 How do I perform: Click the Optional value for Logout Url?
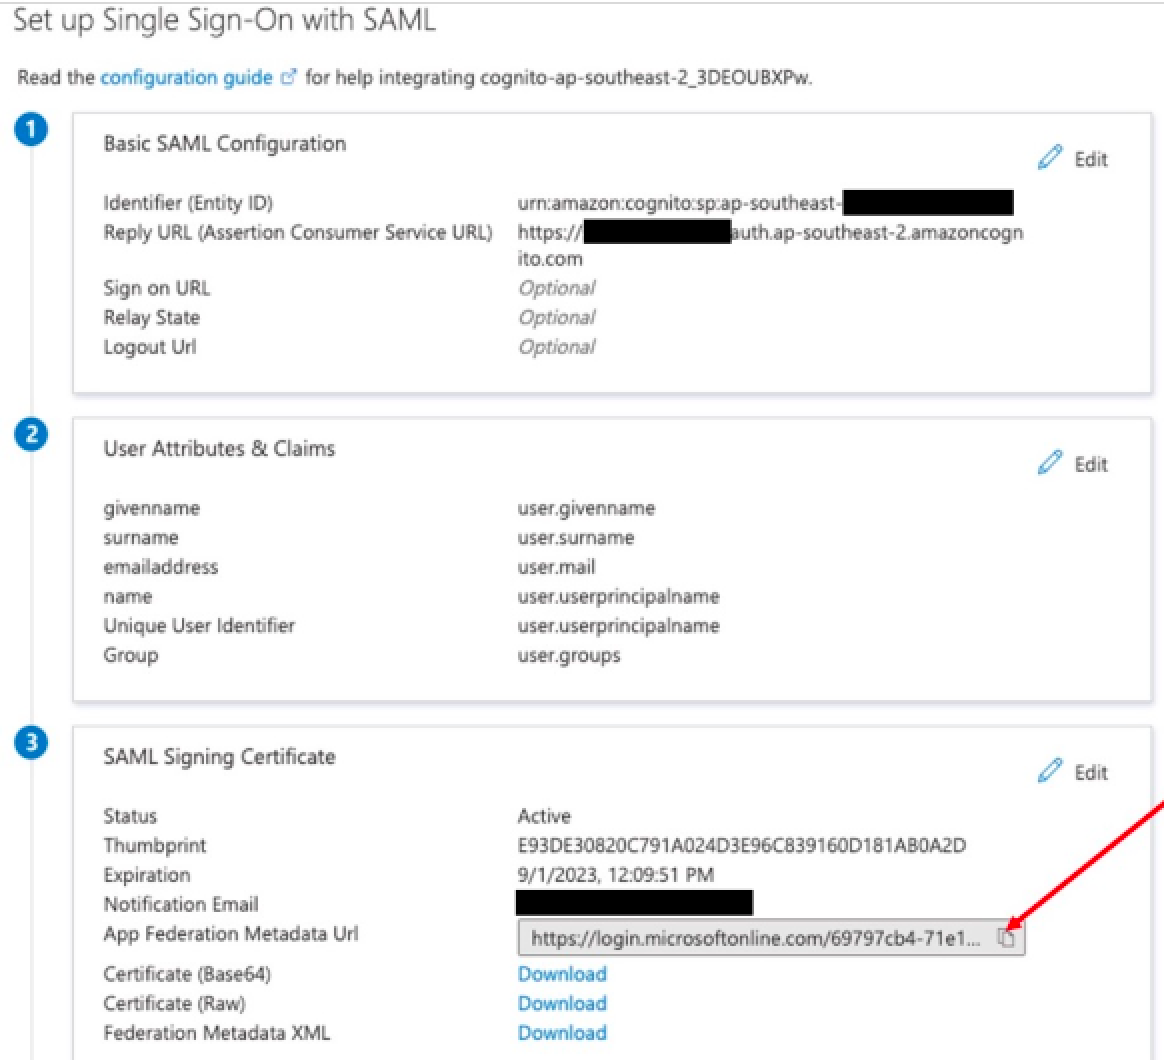(x=556, y=347)
